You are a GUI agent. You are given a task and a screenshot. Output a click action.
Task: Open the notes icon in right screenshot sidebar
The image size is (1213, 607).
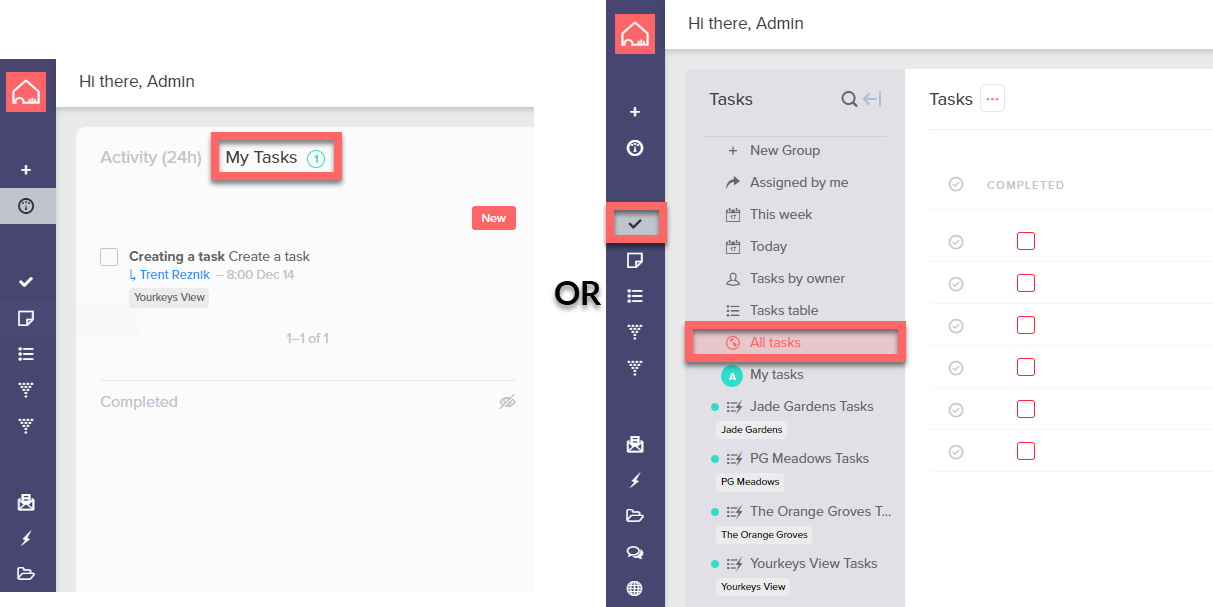pyautogui.click(x=634, y=260)
